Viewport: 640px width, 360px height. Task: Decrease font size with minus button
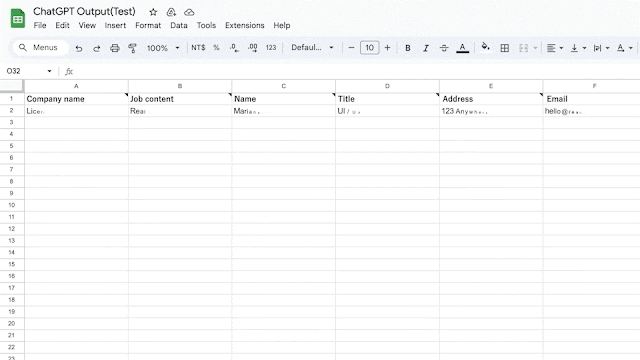click(351, 48)
